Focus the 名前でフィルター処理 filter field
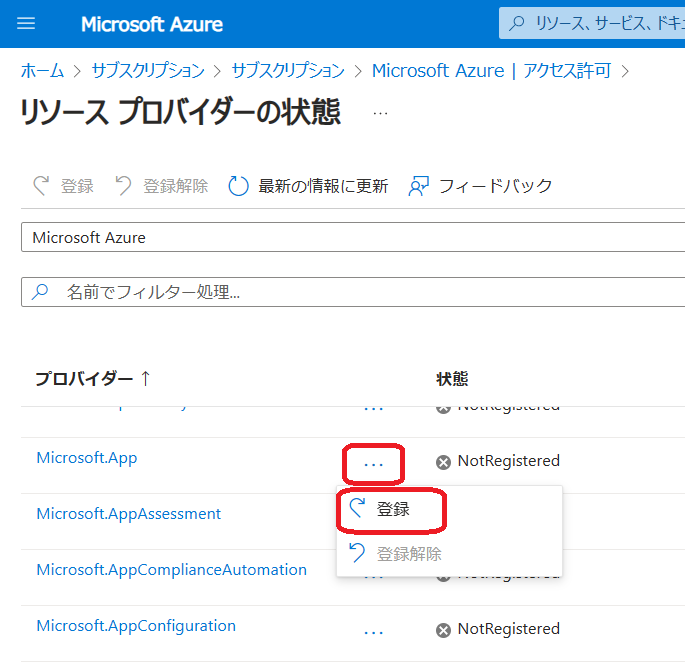The image size is (685, 669). pos(353,292)
